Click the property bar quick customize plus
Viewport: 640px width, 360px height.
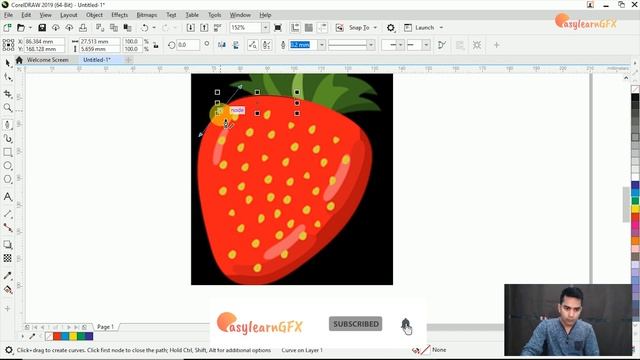pos(496,45)
